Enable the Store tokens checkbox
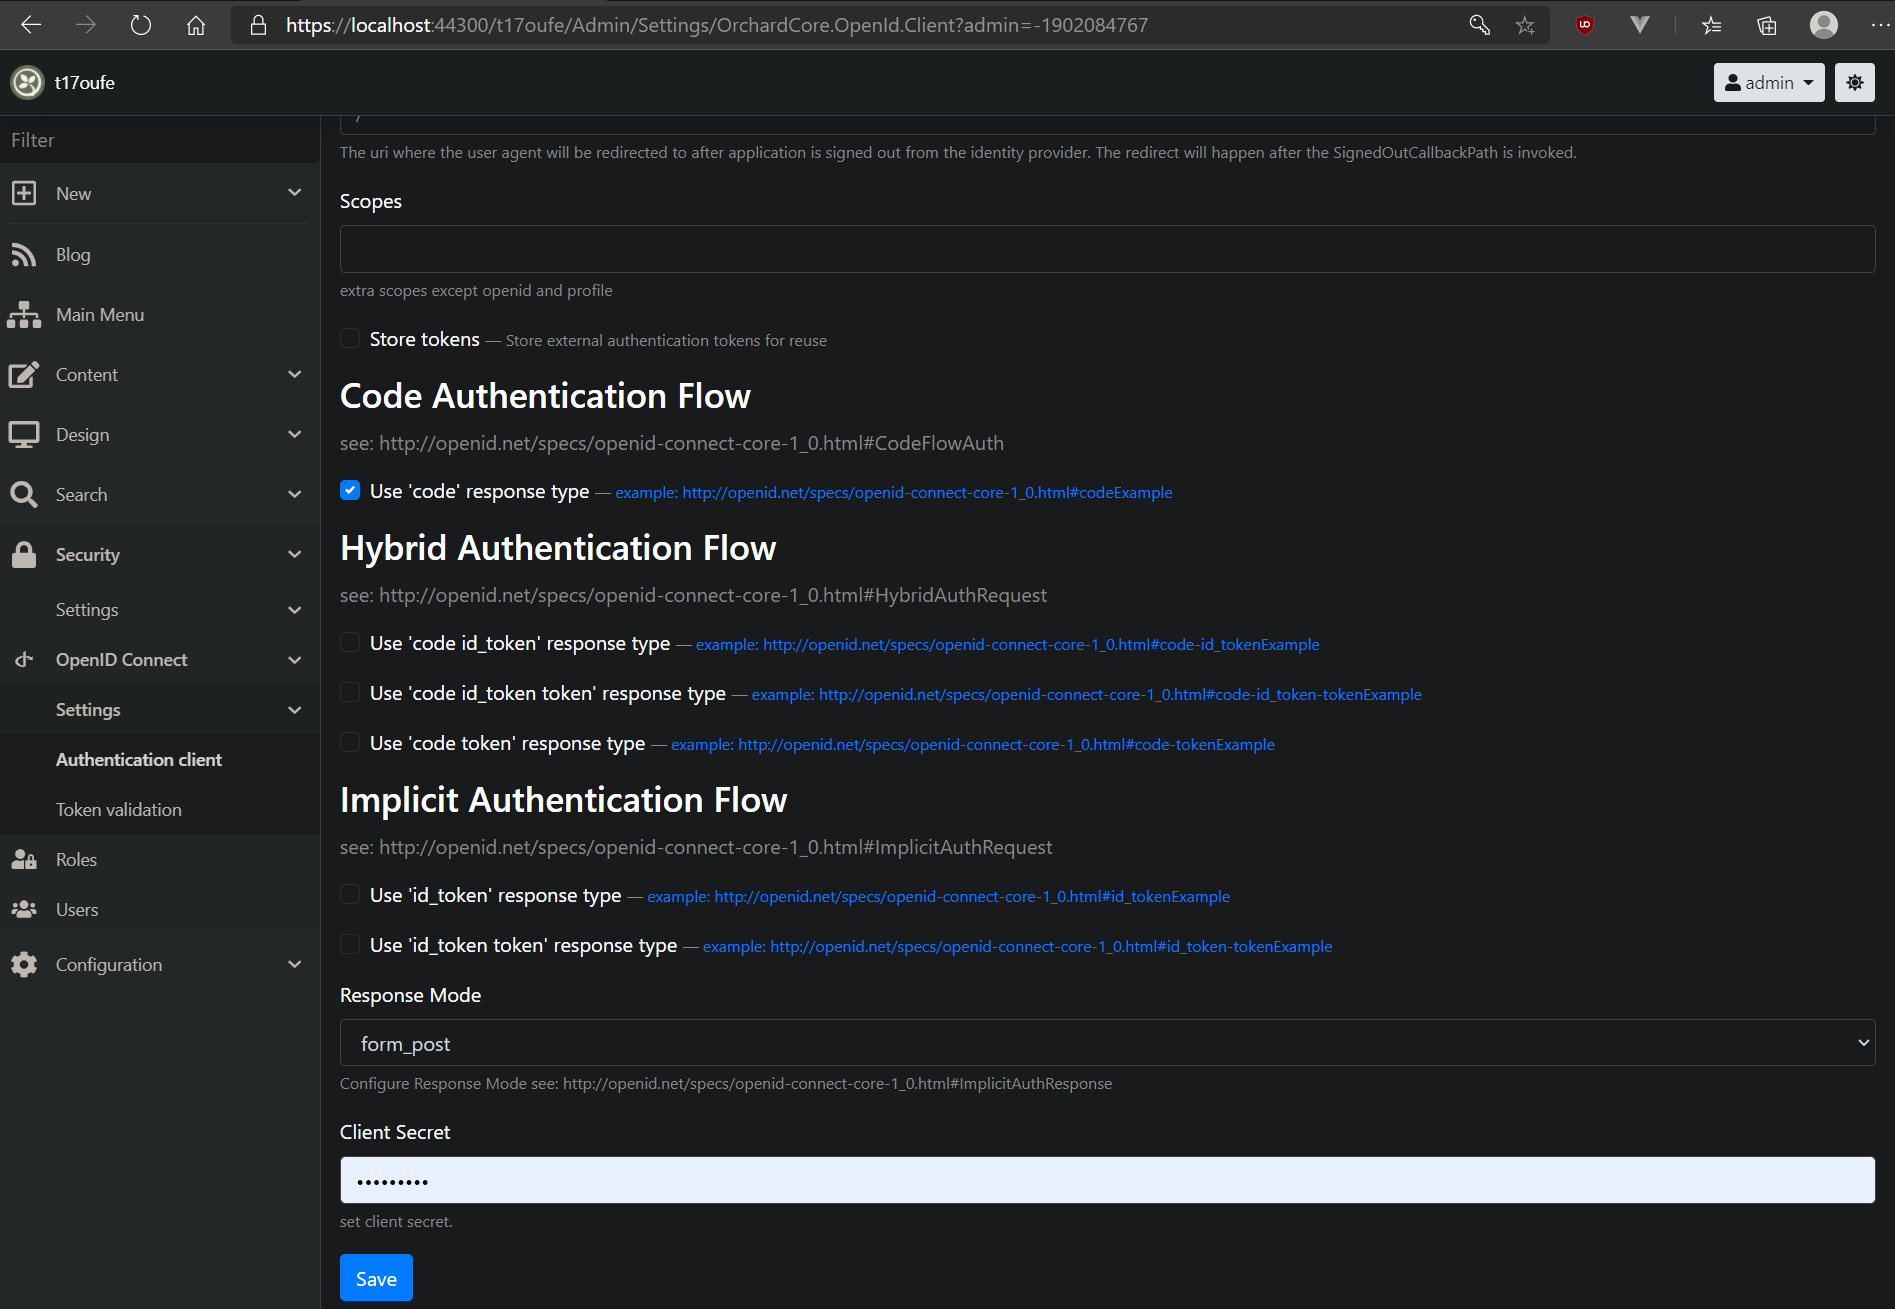 pos(350,339)
